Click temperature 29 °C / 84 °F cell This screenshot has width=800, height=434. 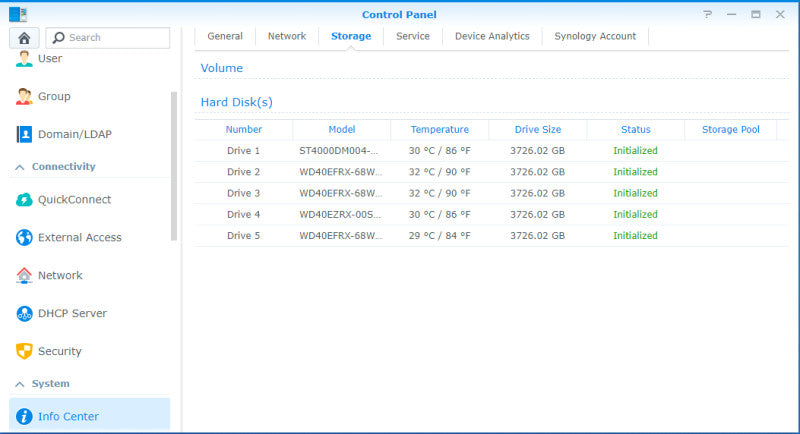click(x=439, y=236)
